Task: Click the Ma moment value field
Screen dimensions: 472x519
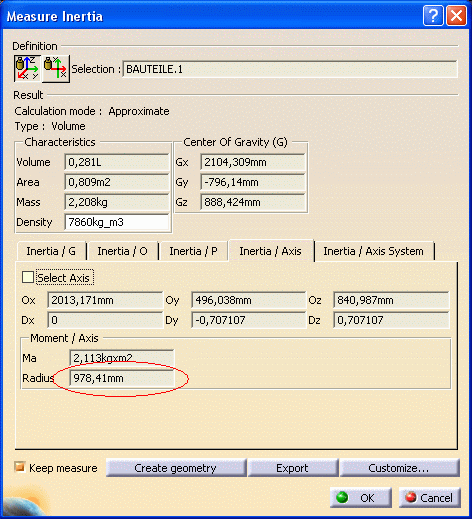Action: (x=122, y=358)
